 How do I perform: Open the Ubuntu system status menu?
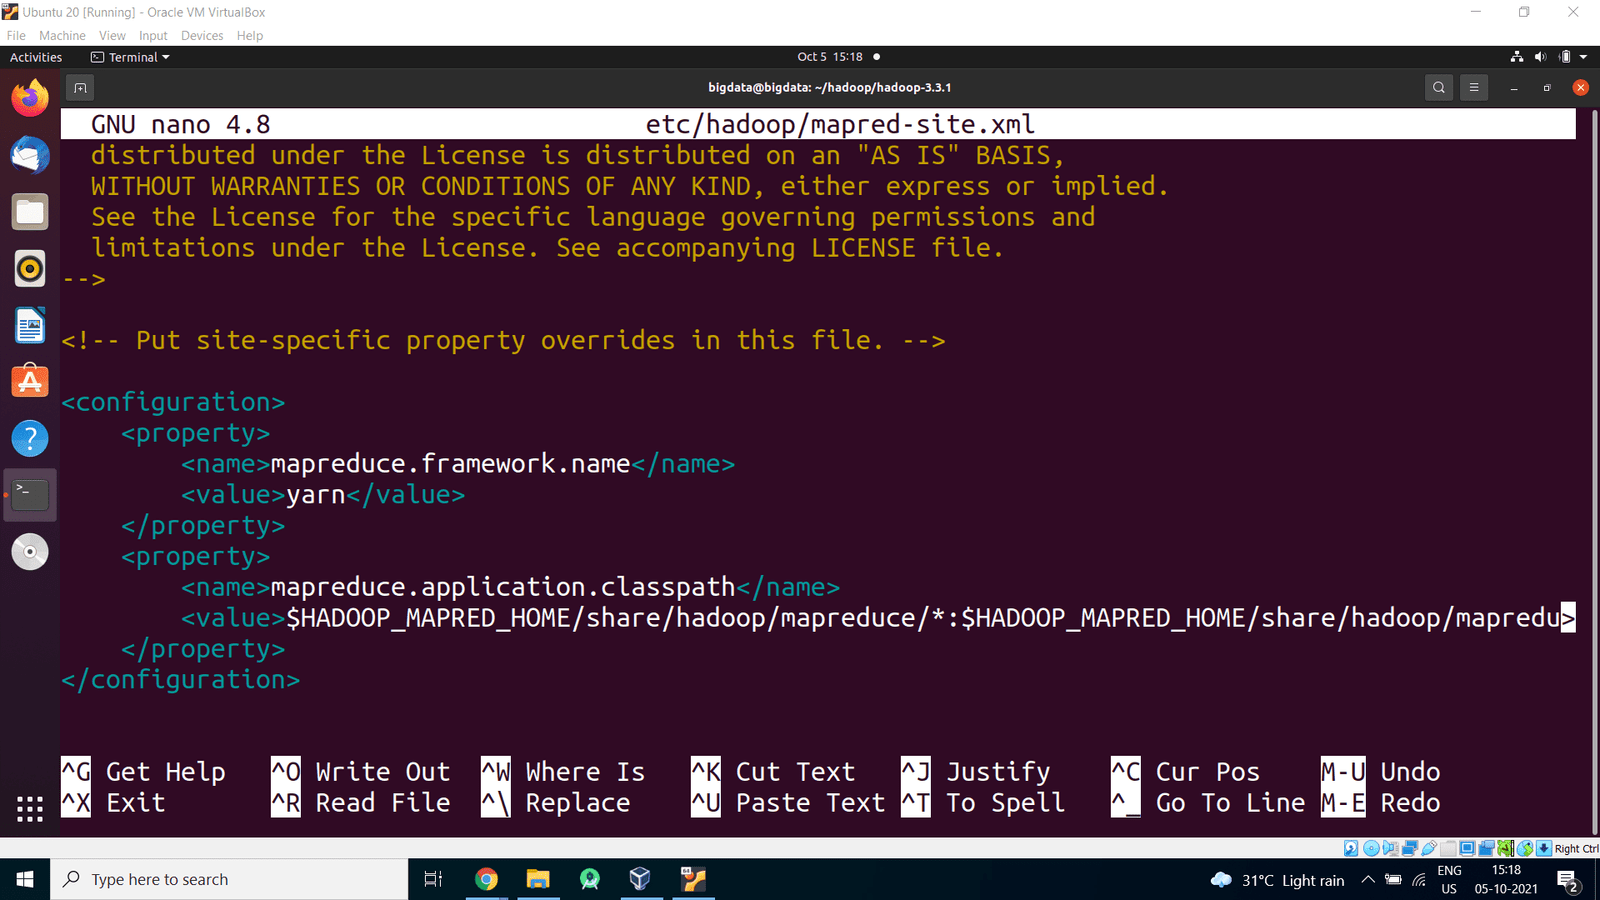click(1549, 57)
